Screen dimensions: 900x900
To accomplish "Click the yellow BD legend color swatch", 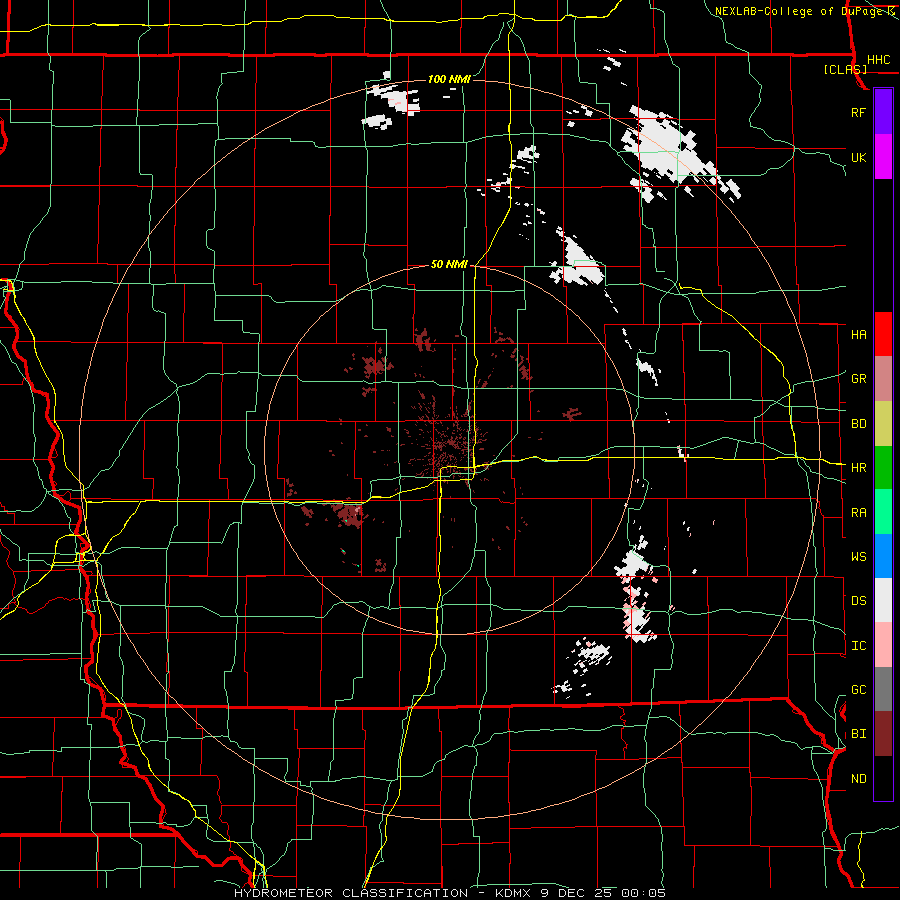I will [x=883, y=423].
